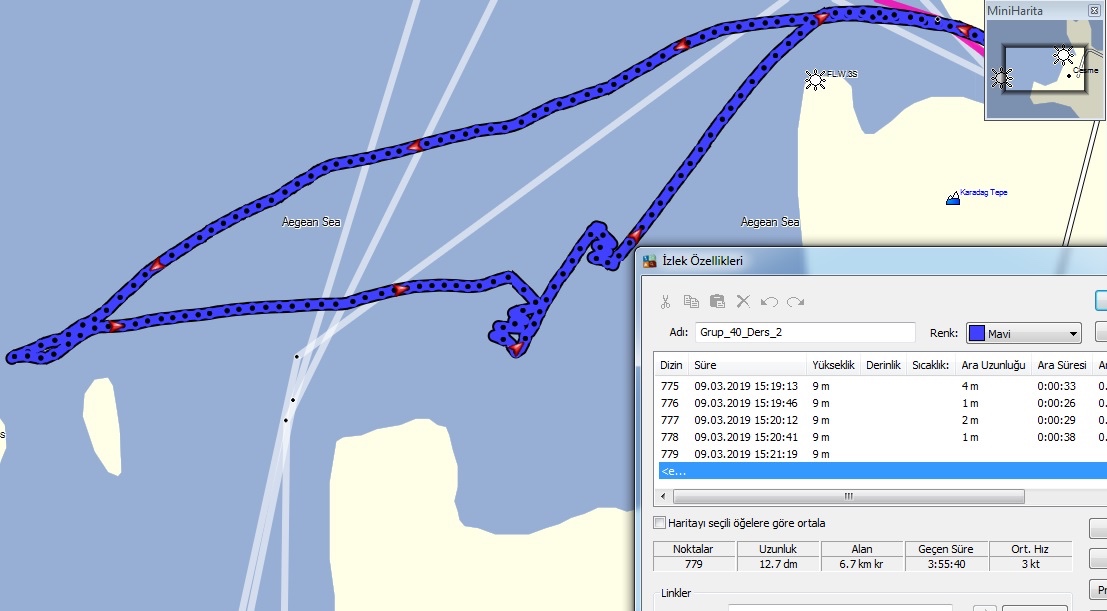
Task: Select track point row 779
Action: coord(880,454)
